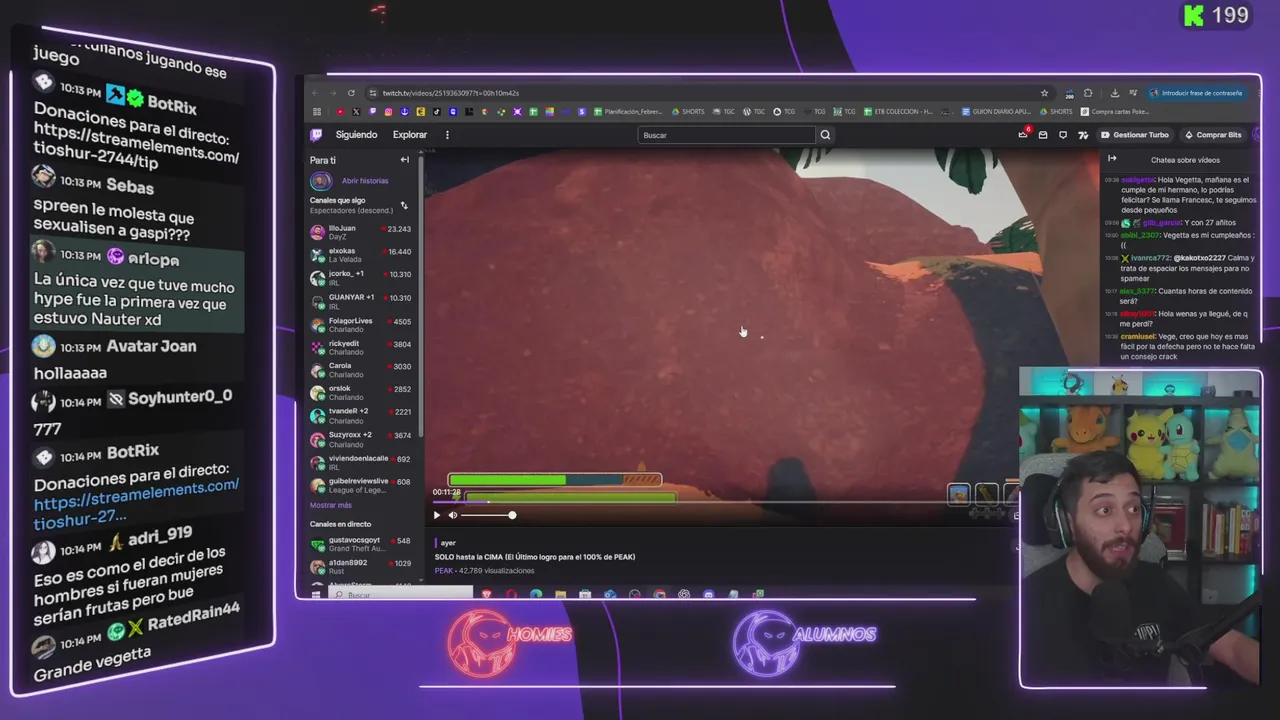The width and height of the screenshot is (1280, 720).
Task: Click the search magnifier button
Action: pos(825,135)
